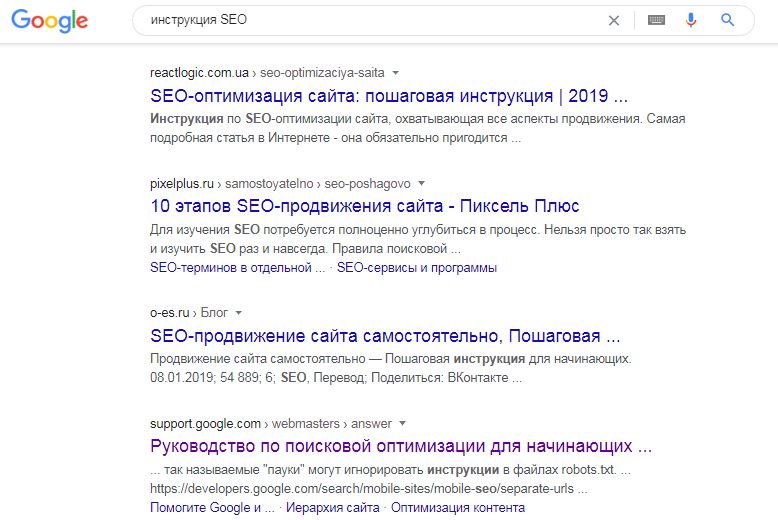The height and width of the screenshot is (520, 778).
Task: Clear the search query with X icon
Action: pyautogui.click(x=614, y=20)
